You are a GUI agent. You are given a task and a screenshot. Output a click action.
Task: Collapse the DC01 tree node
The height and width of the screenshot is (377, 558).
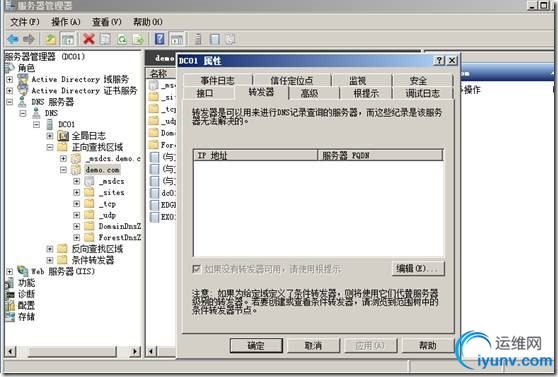tap(36, 125)
